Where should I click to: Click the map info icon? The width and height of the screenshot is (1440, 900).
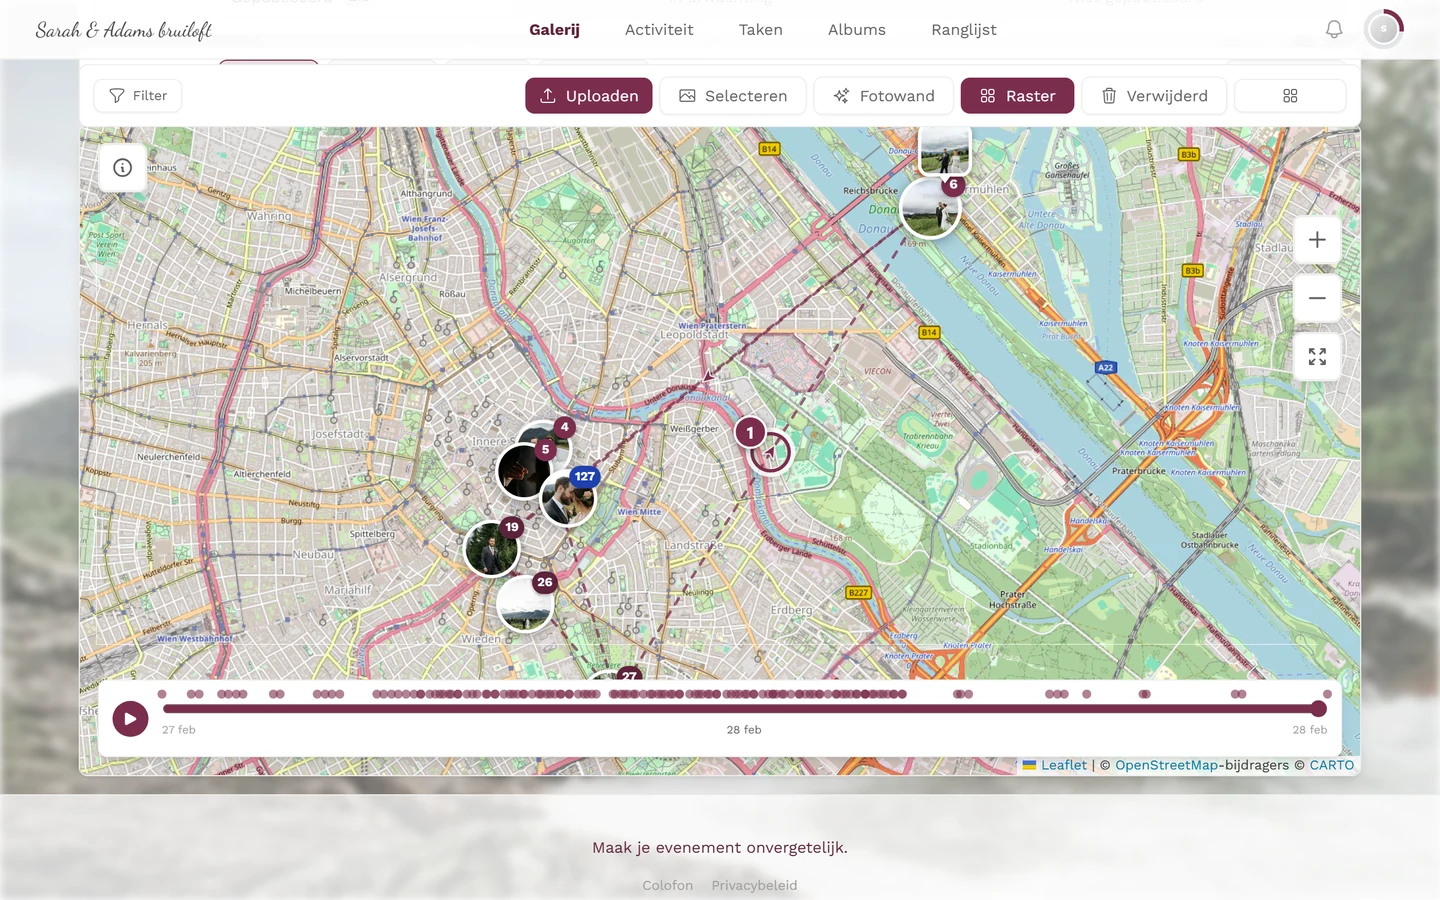point(123,168)
